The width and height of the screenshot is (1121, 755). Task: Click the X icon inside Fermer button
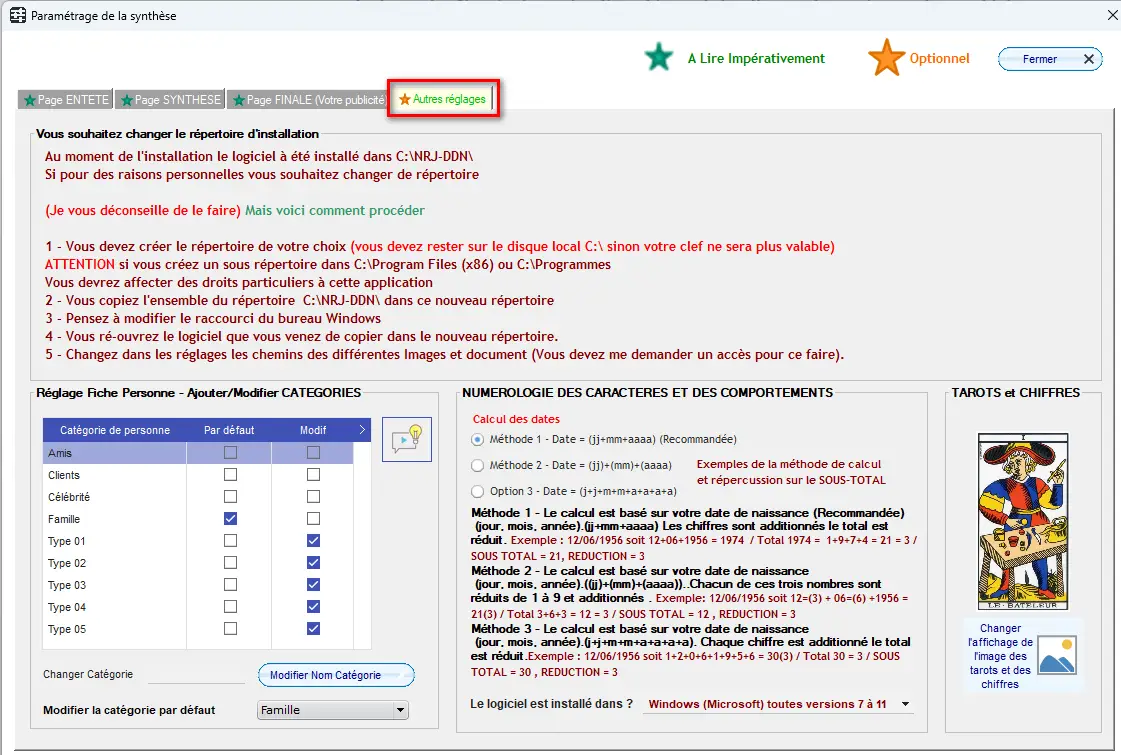(x=1089, y=59)
